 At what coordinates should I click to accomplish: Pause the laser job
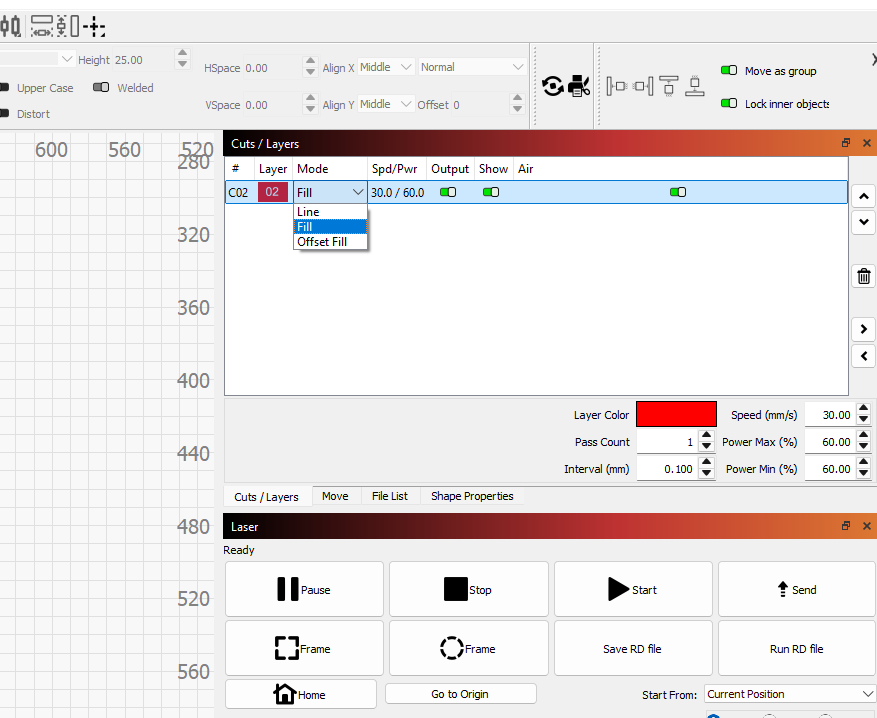point(304,590)
